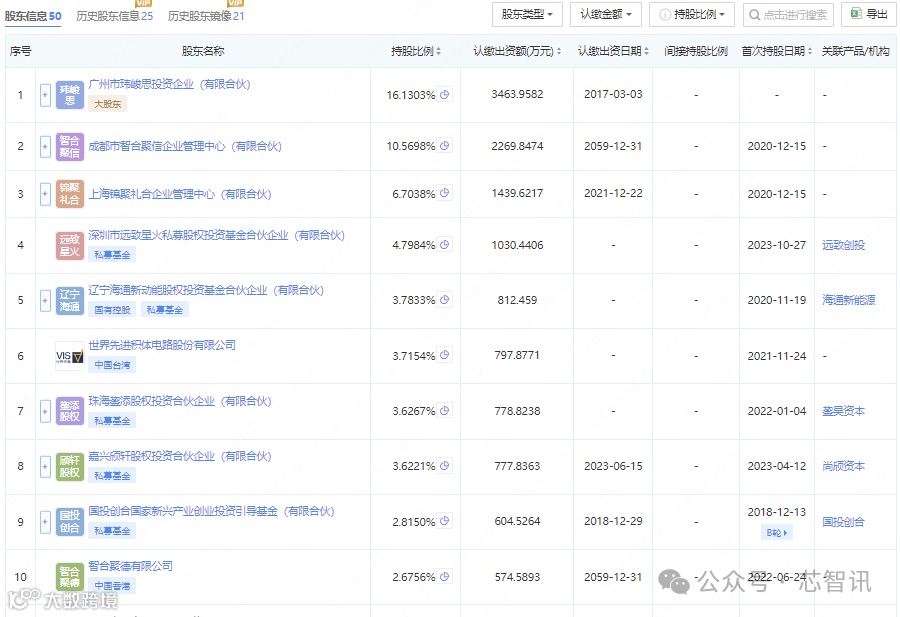Switch to 股东信息 50 tab
The width and height of the screenshot is (900, 617).
coord(33,16)
